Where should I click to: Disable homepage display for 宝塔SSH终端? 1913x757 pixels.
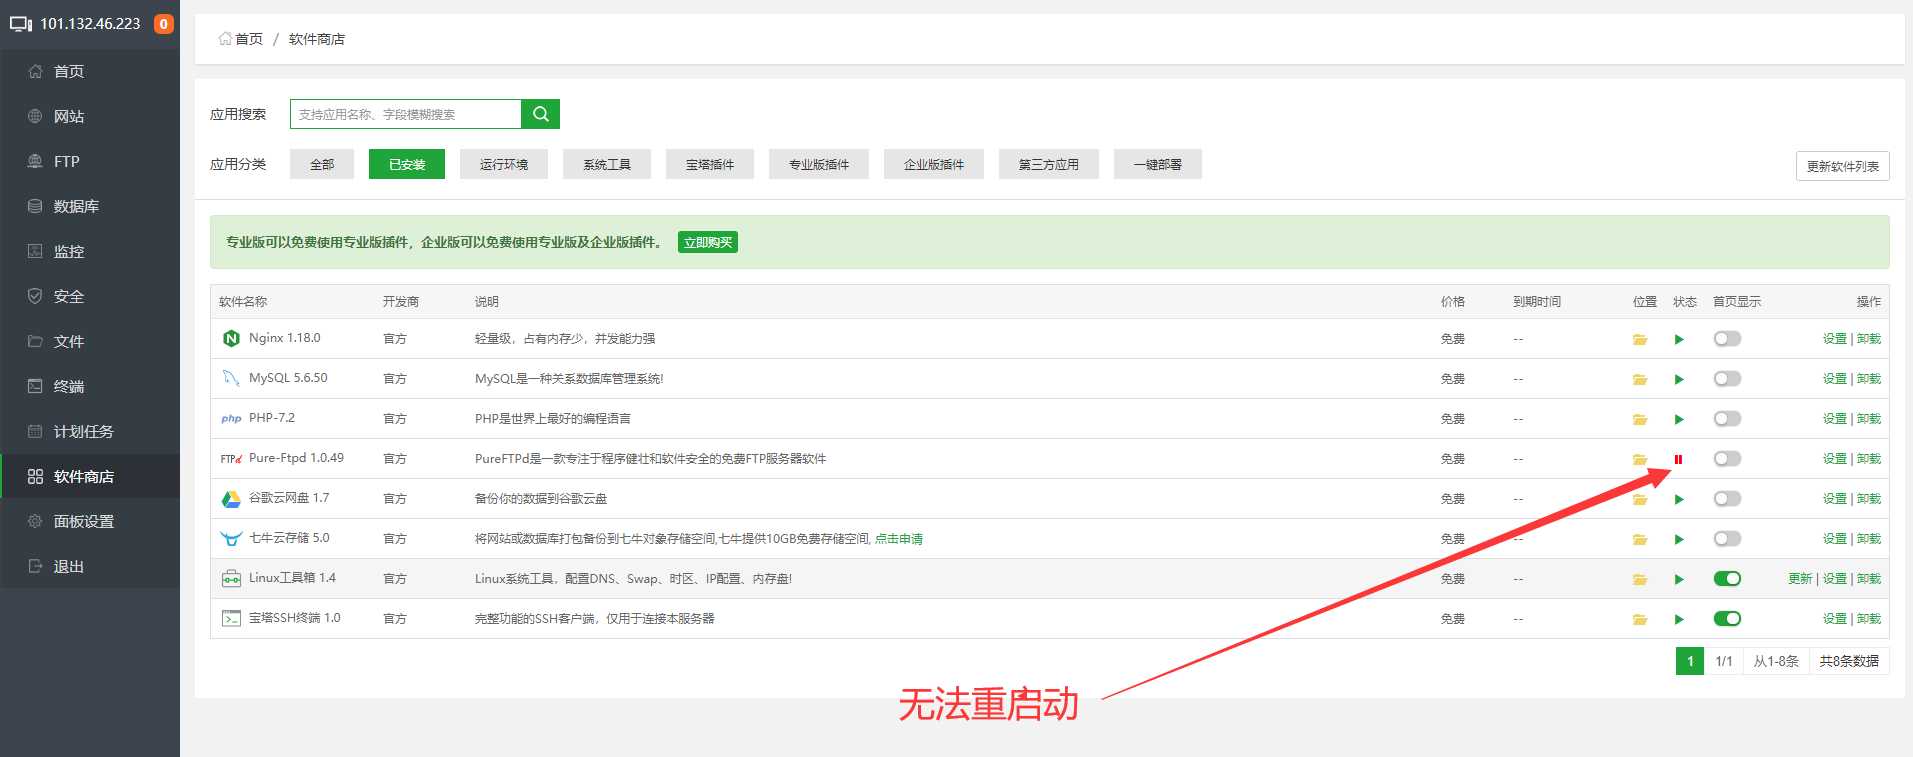(x=1727, y=619)
